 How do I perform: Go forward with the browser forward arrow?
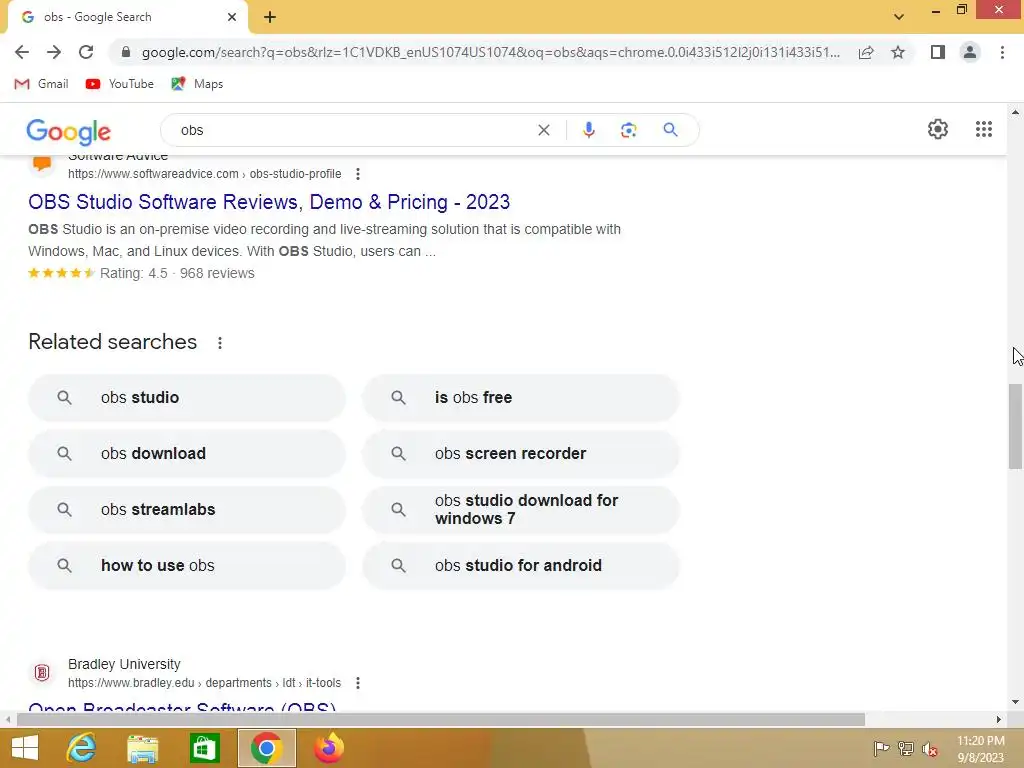pyautogui.click(x=54, y=52)
